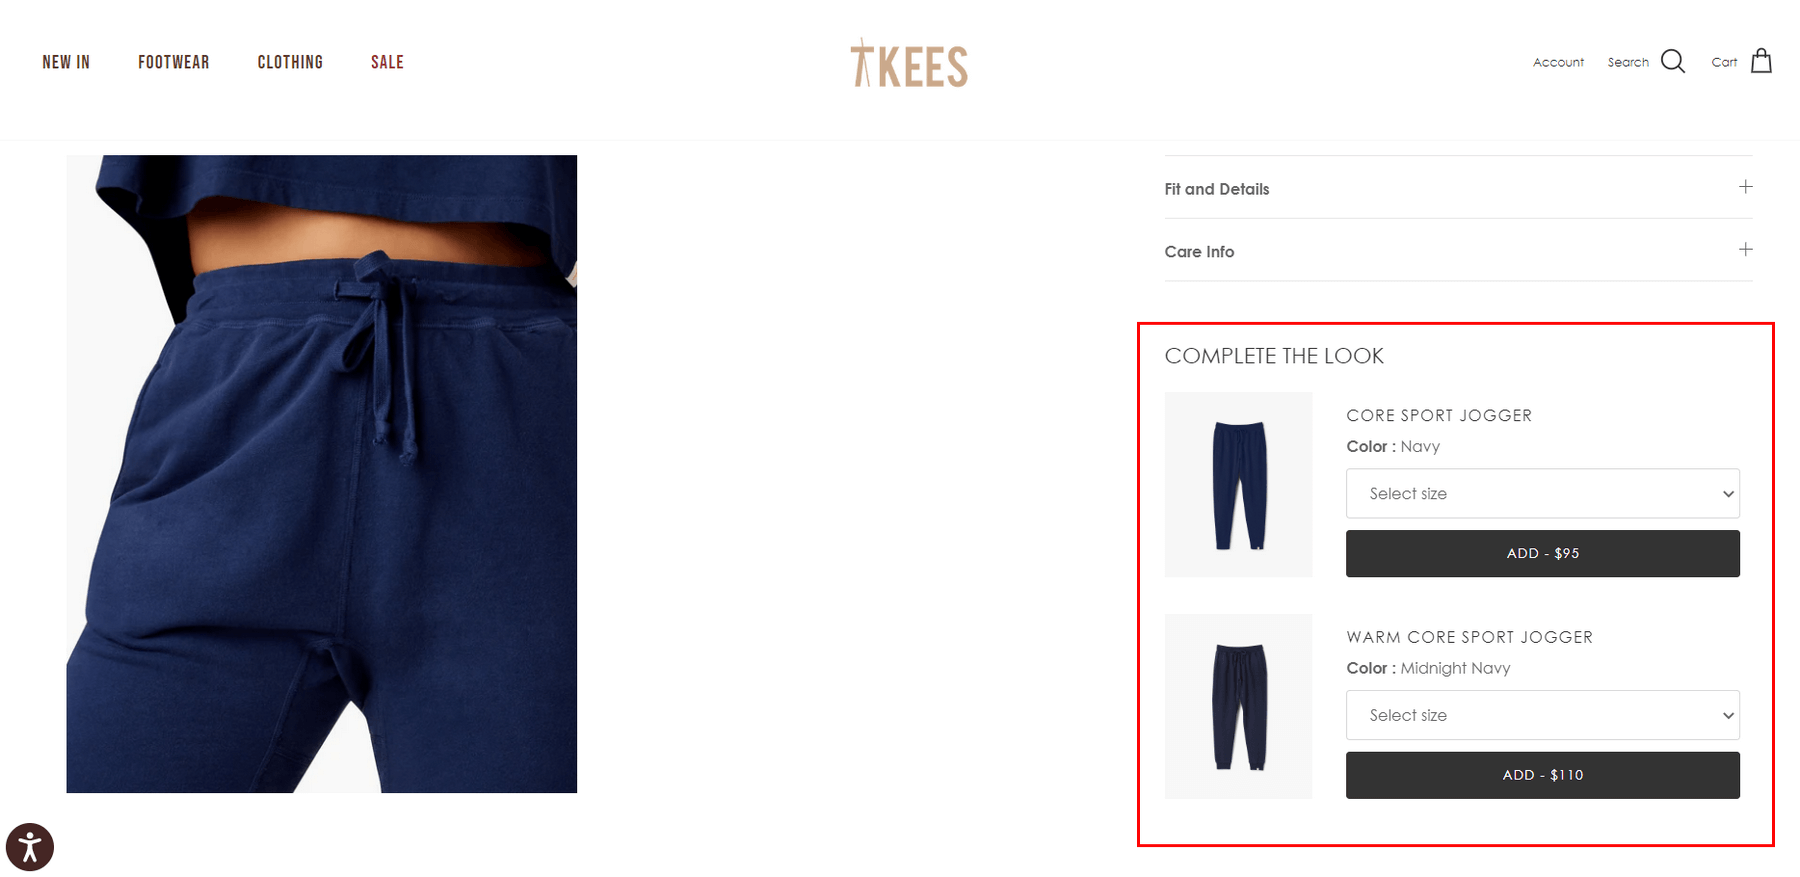The width and height of the screenshot is (1800, 877).
Task: Open the cart bag icon
Action: [x=1761, y=61]
